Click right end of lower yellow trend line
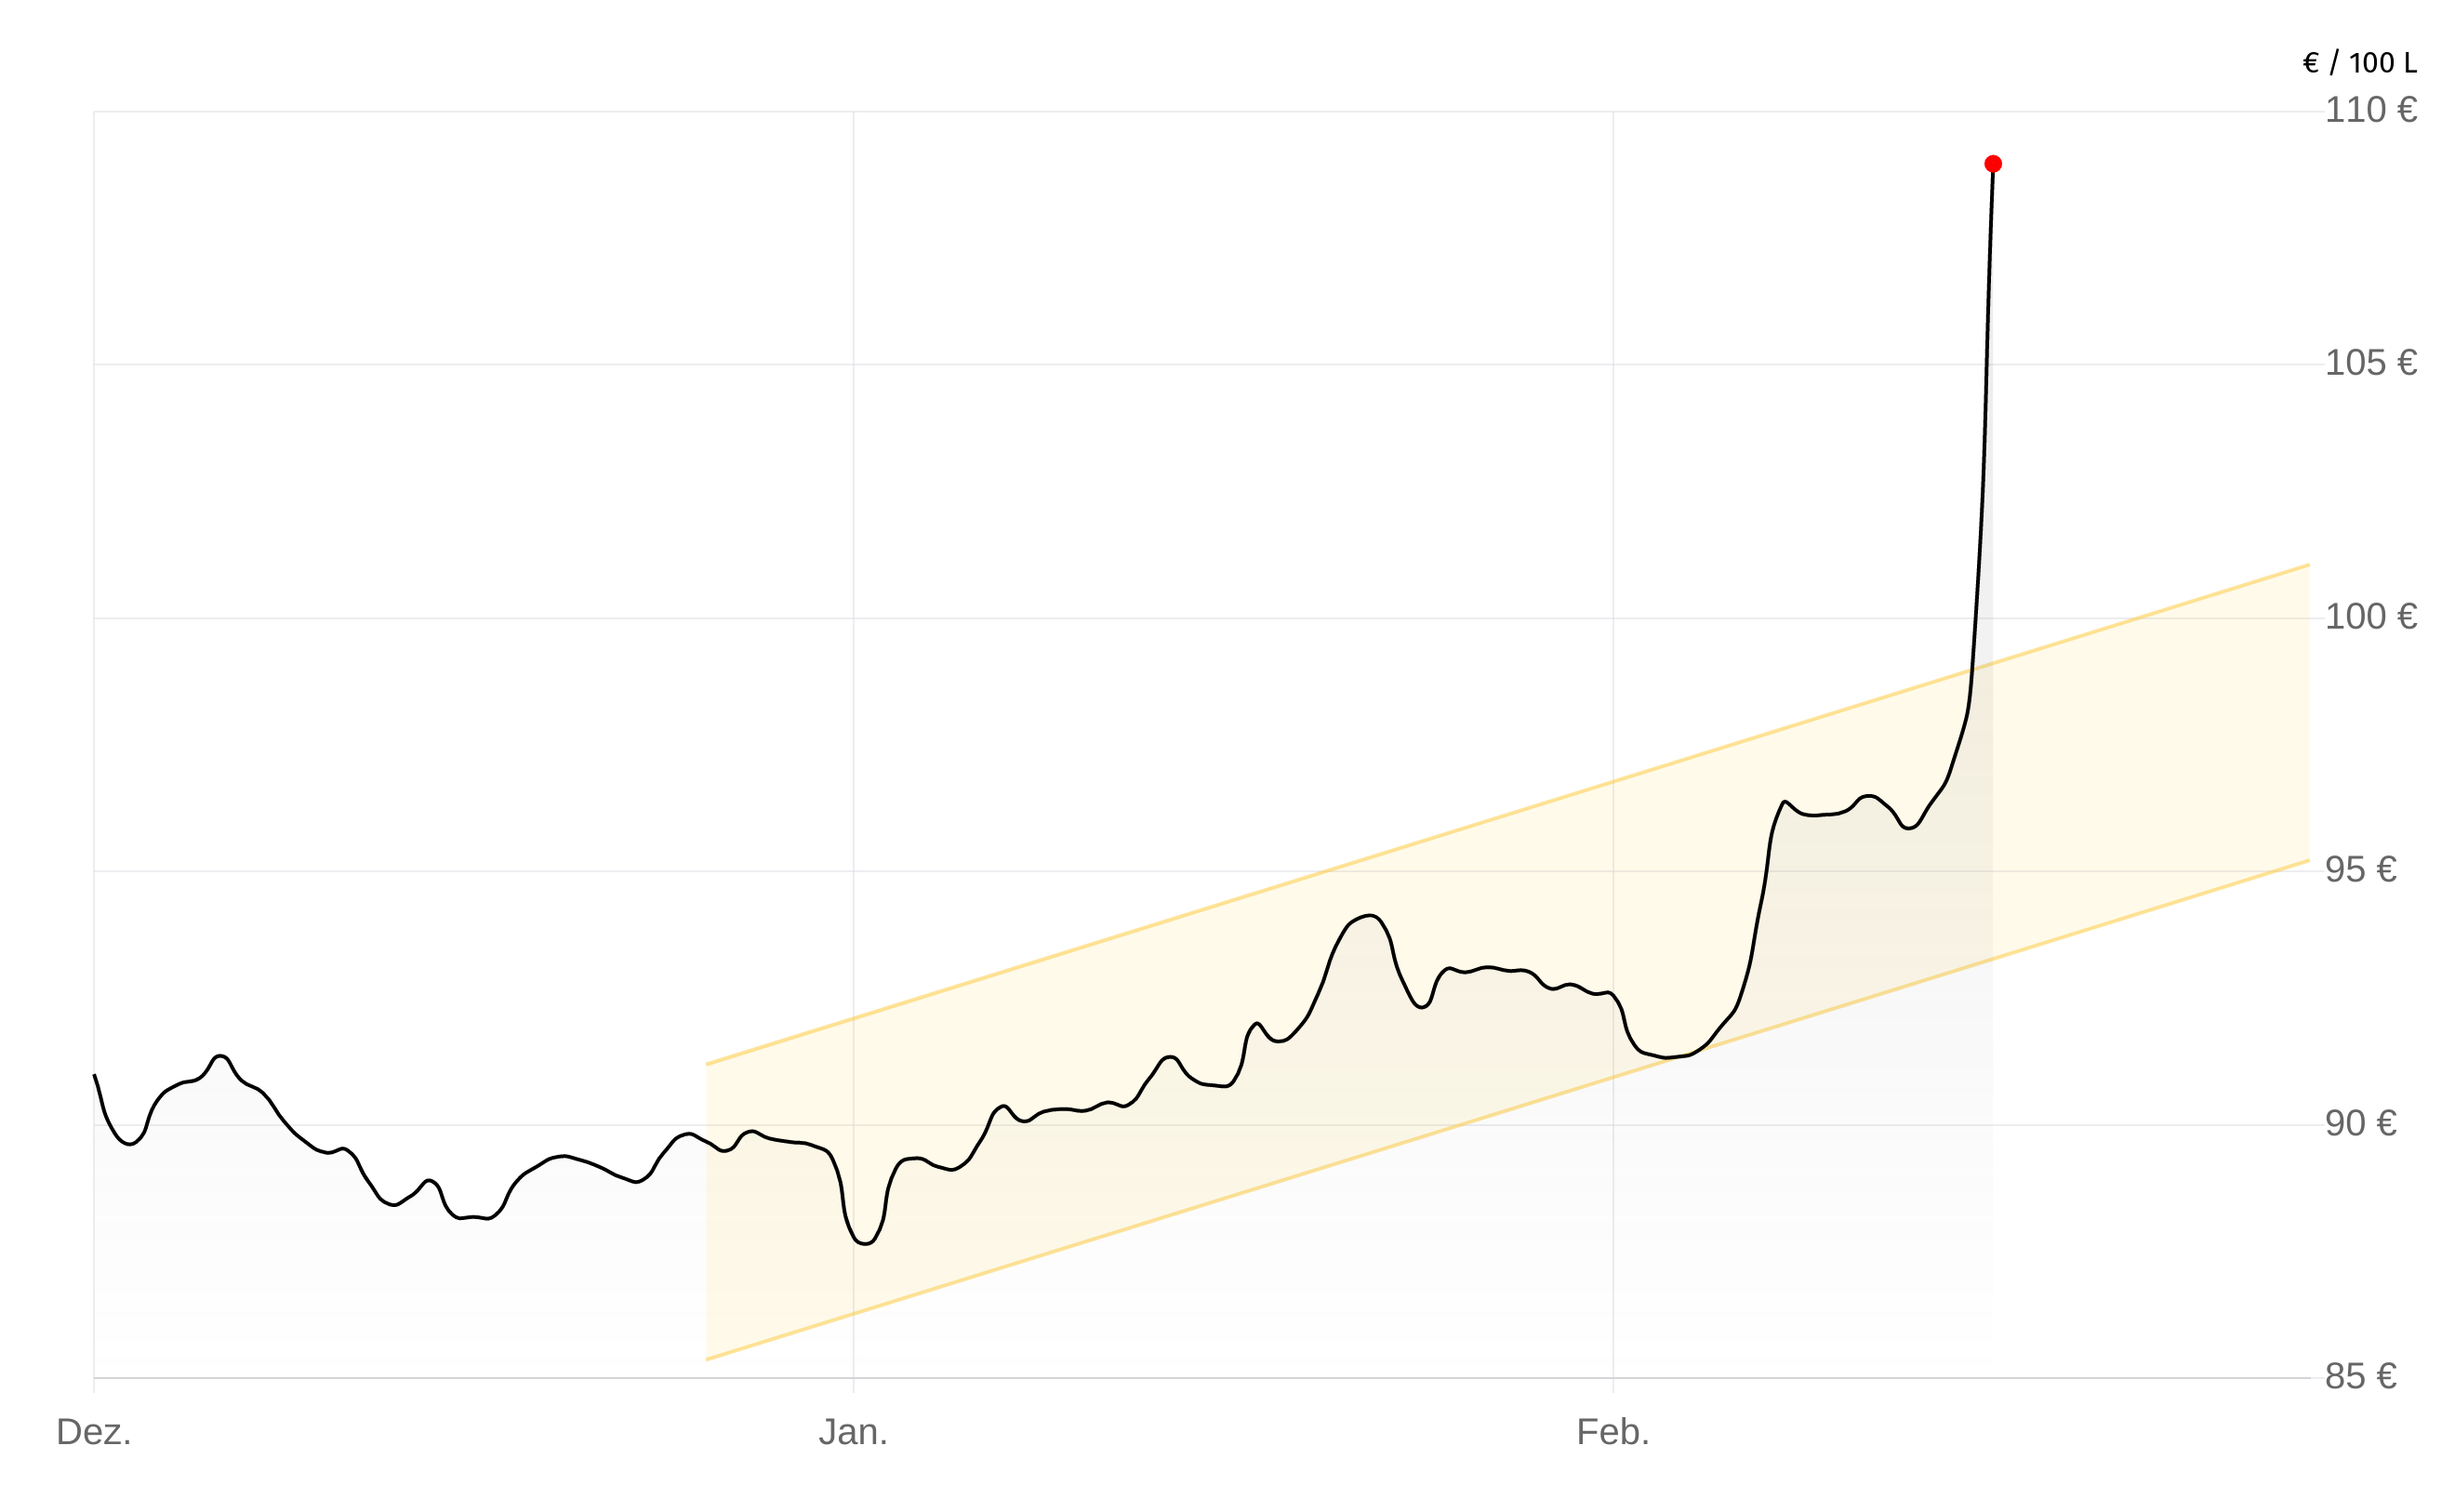Viewport: 2455px width, 1512px height. click(x=2308, y=861)
